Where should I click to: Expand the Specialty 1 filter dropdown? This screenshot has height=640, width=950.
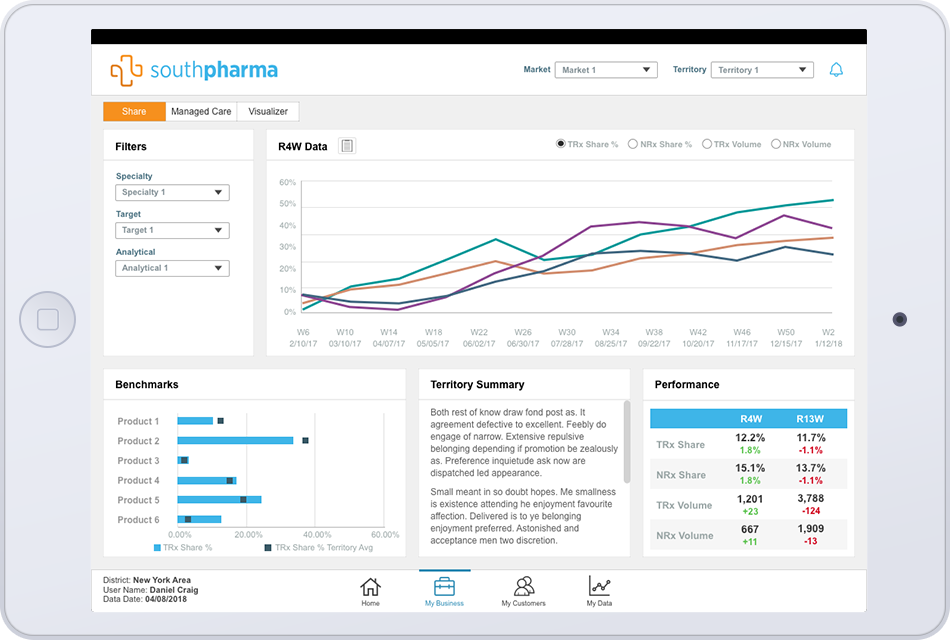click(172, 193)
